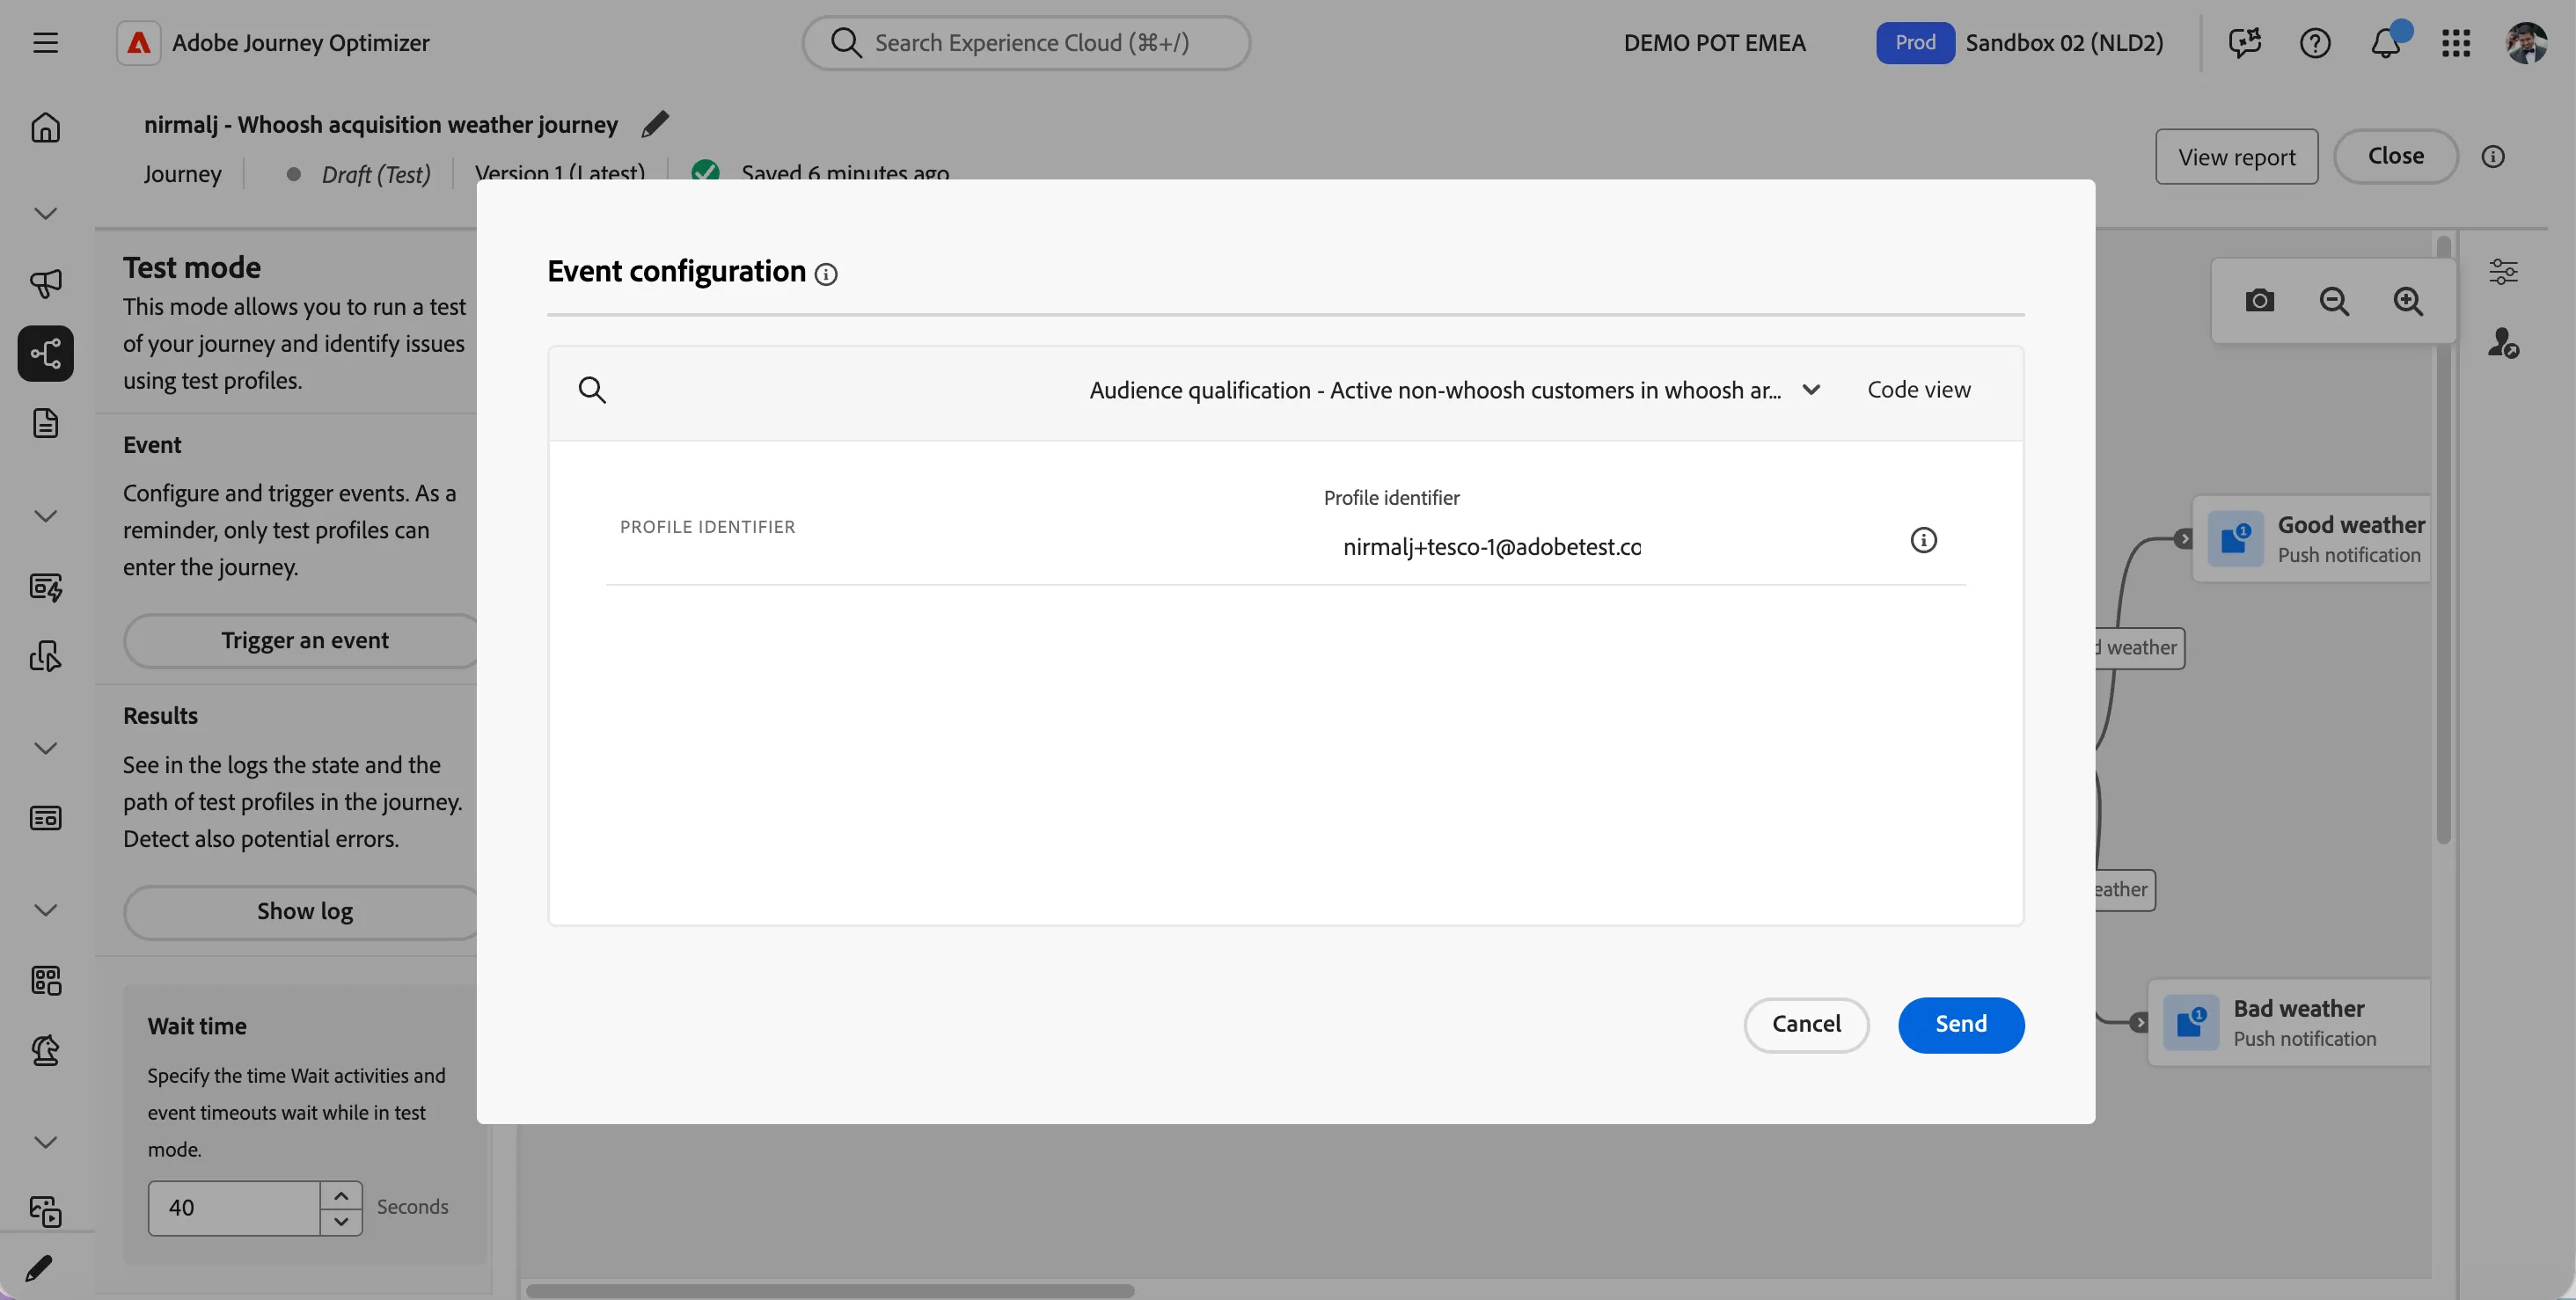This screenshot has height=1300, width=2576.
Task: Open notifications bell icon
Action: (x=2386, y=43)
